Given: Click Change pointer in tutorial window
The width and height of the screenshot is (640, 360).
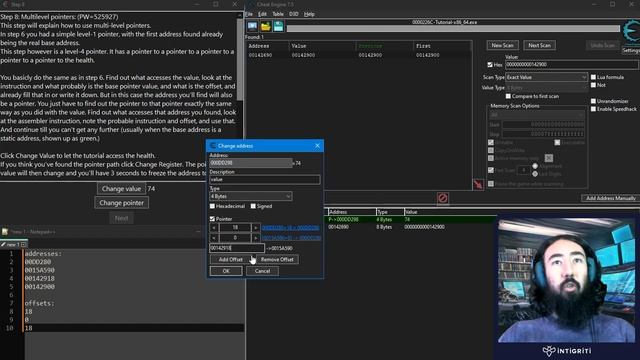Looking at the screenshot, I should [121, 203].
